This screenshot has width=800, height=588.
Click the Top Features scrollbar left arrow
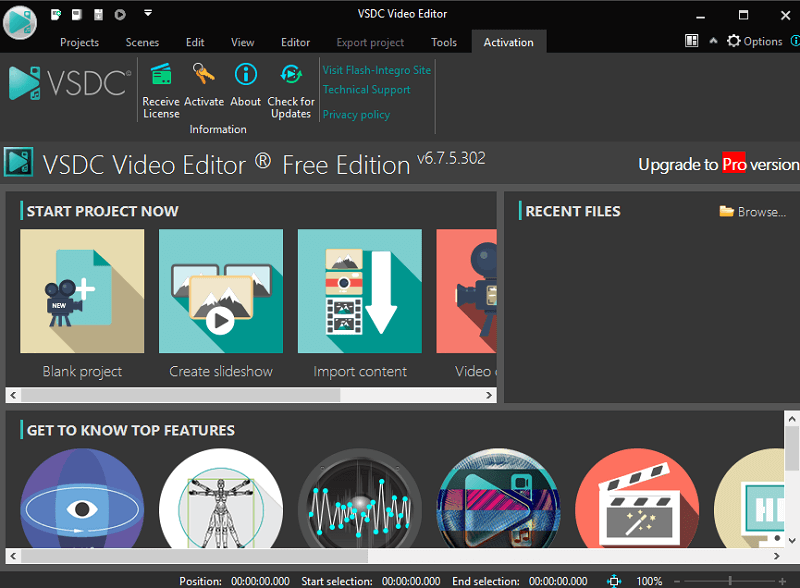point(13,556)
